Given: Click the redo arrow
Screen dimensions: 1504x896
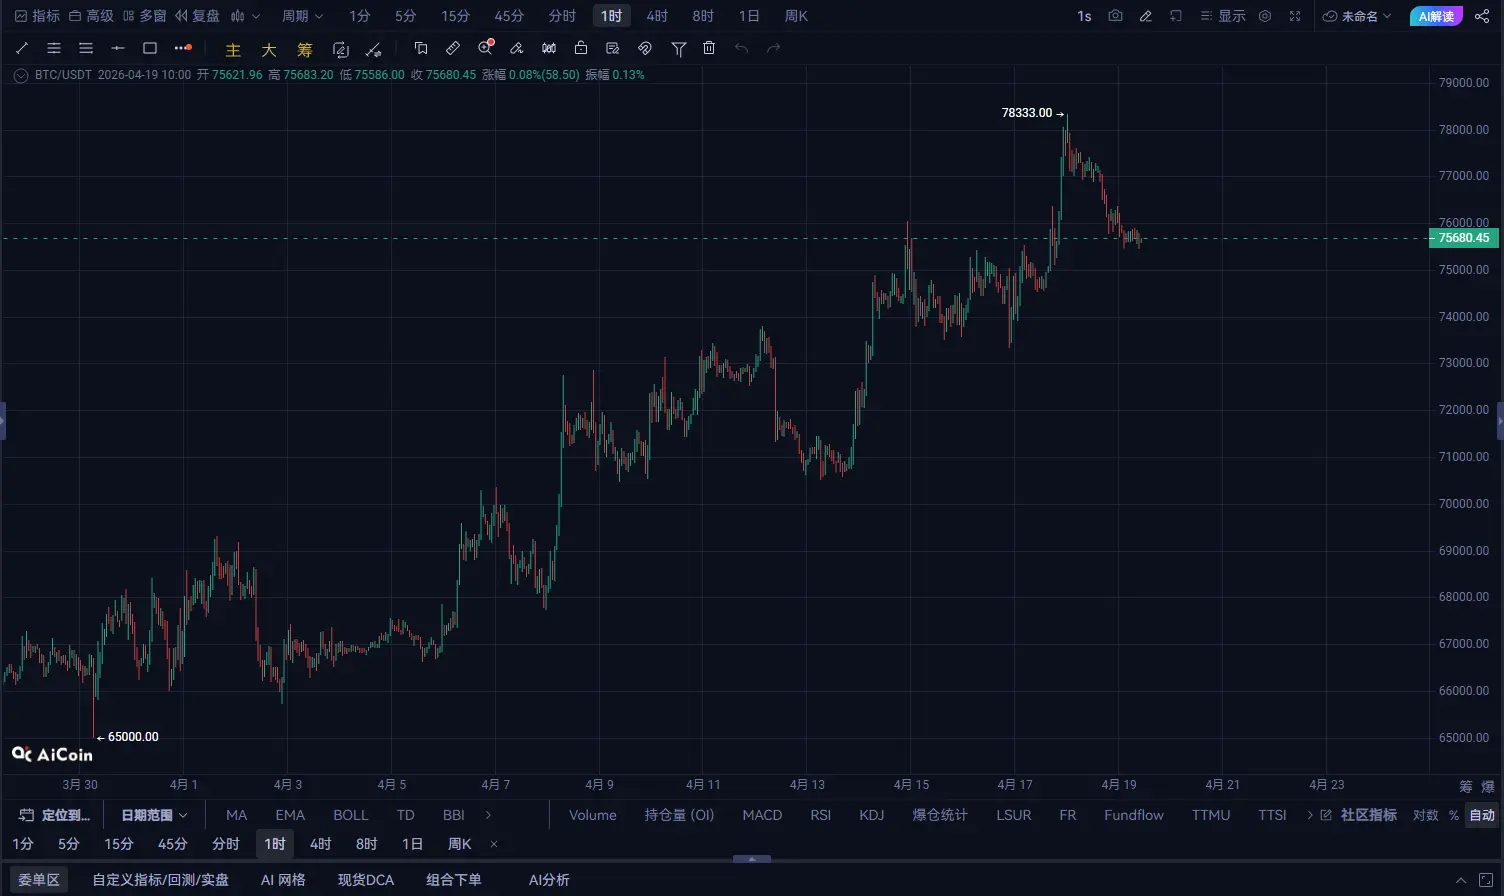Looking at the screenshot, I should (x=773, y=48).
